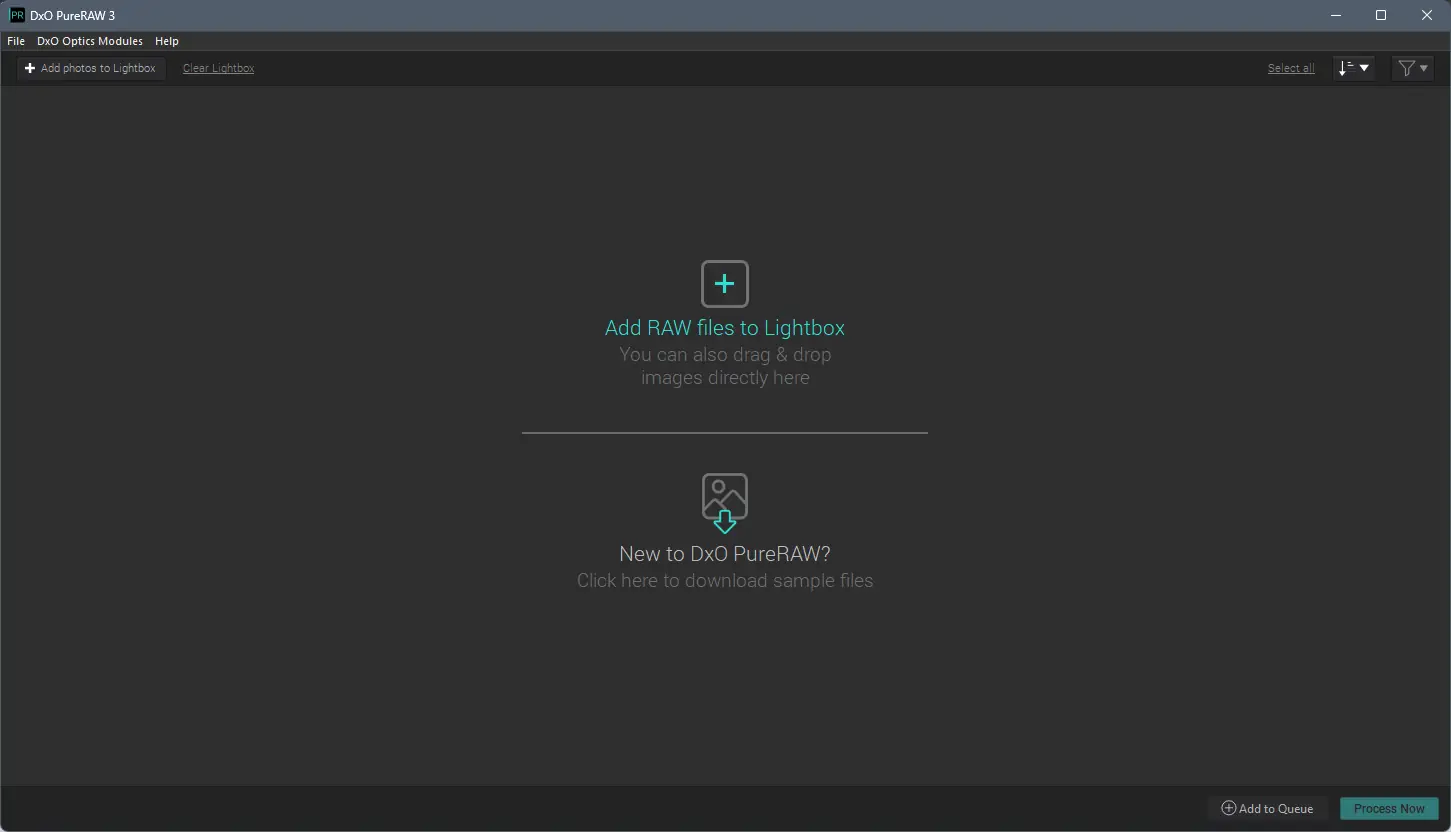Open the filter funnel dropdown
This screenshot has width=1451, height=832.
pos(1413,68)
